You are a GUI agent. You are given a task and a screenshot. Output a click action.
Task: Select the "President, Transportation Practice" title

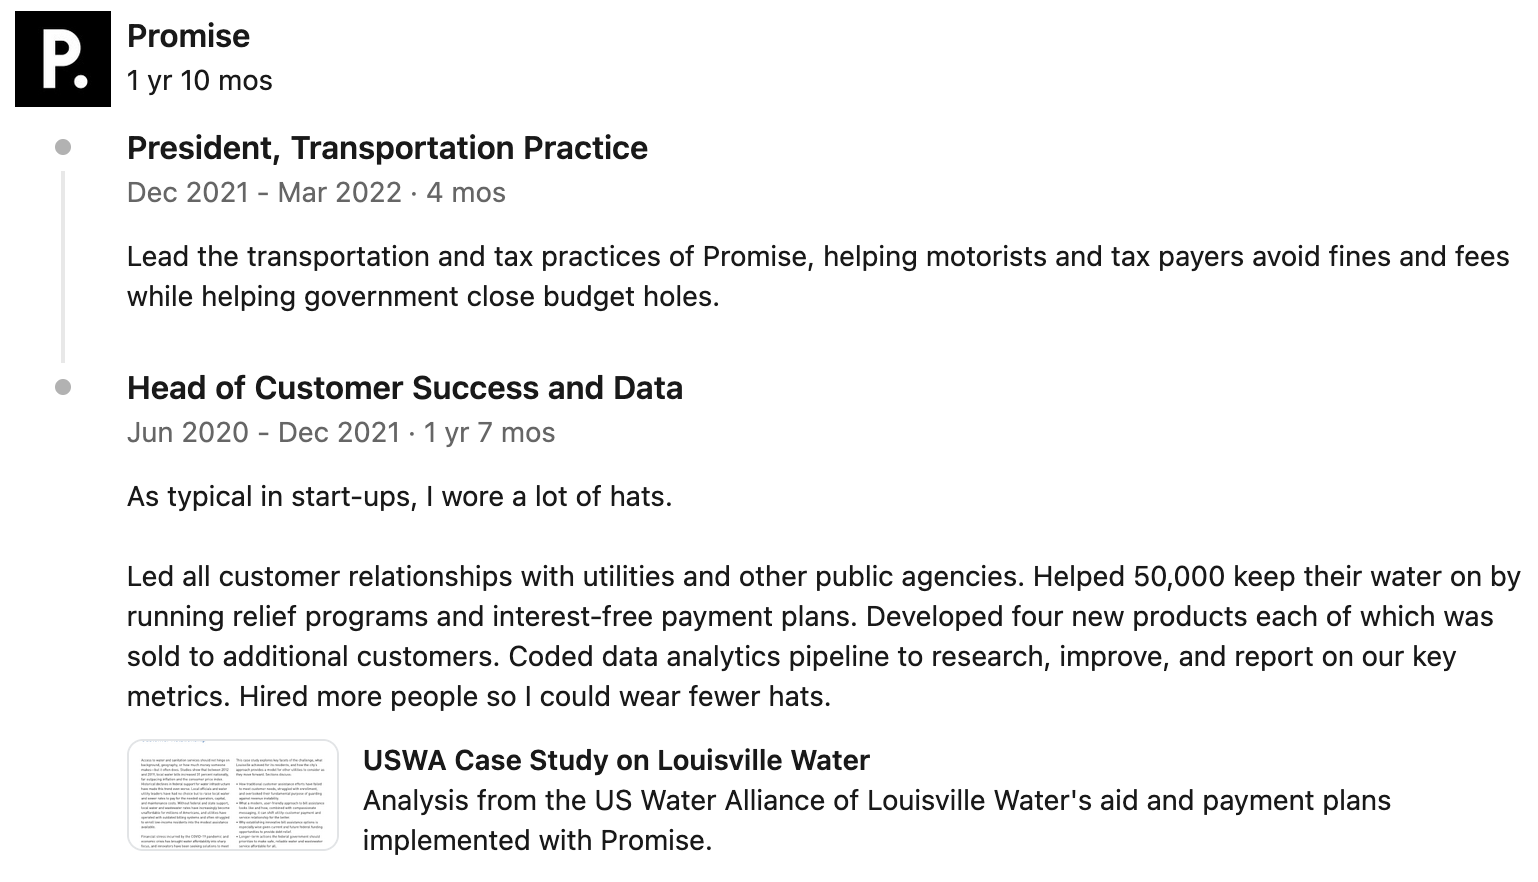387,148
